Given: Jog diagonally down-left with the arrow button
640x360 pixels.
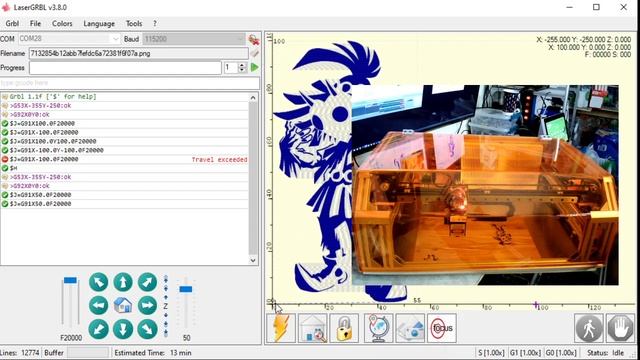Looking at the screenshot, I should click(98, 329).
